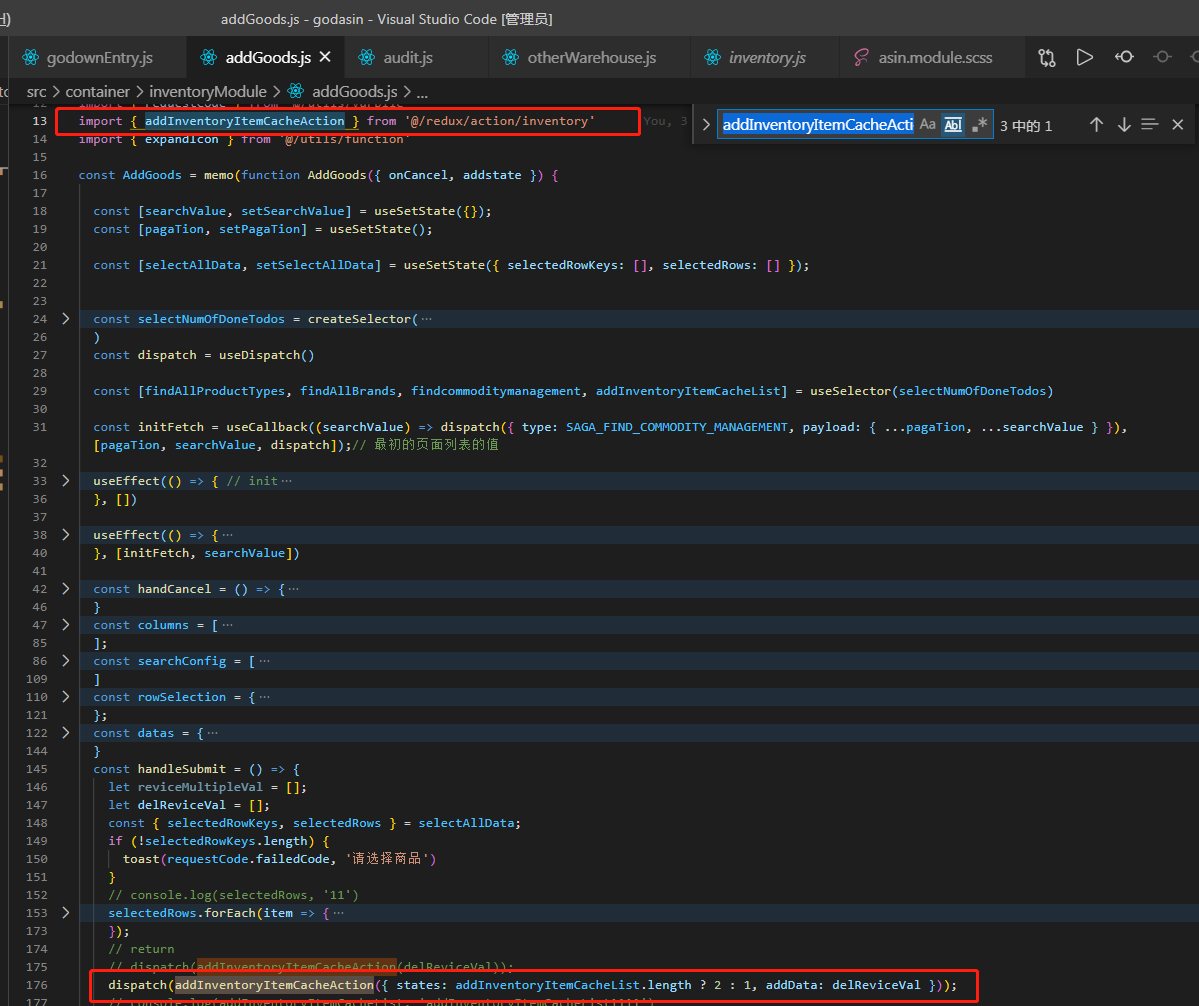The width and height of the screenshot is (1199, 1006).
Task: Click line number 16 in gutter
Action: coord(40,175)
